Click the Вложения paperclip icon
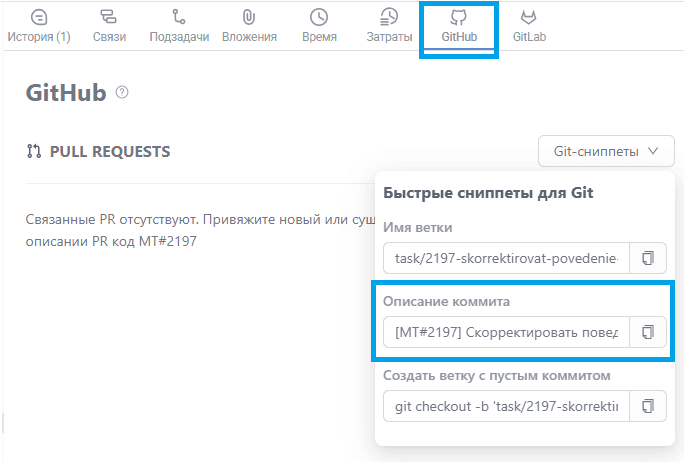The height and width of the screenshot is (462, 684). point(249,17)
